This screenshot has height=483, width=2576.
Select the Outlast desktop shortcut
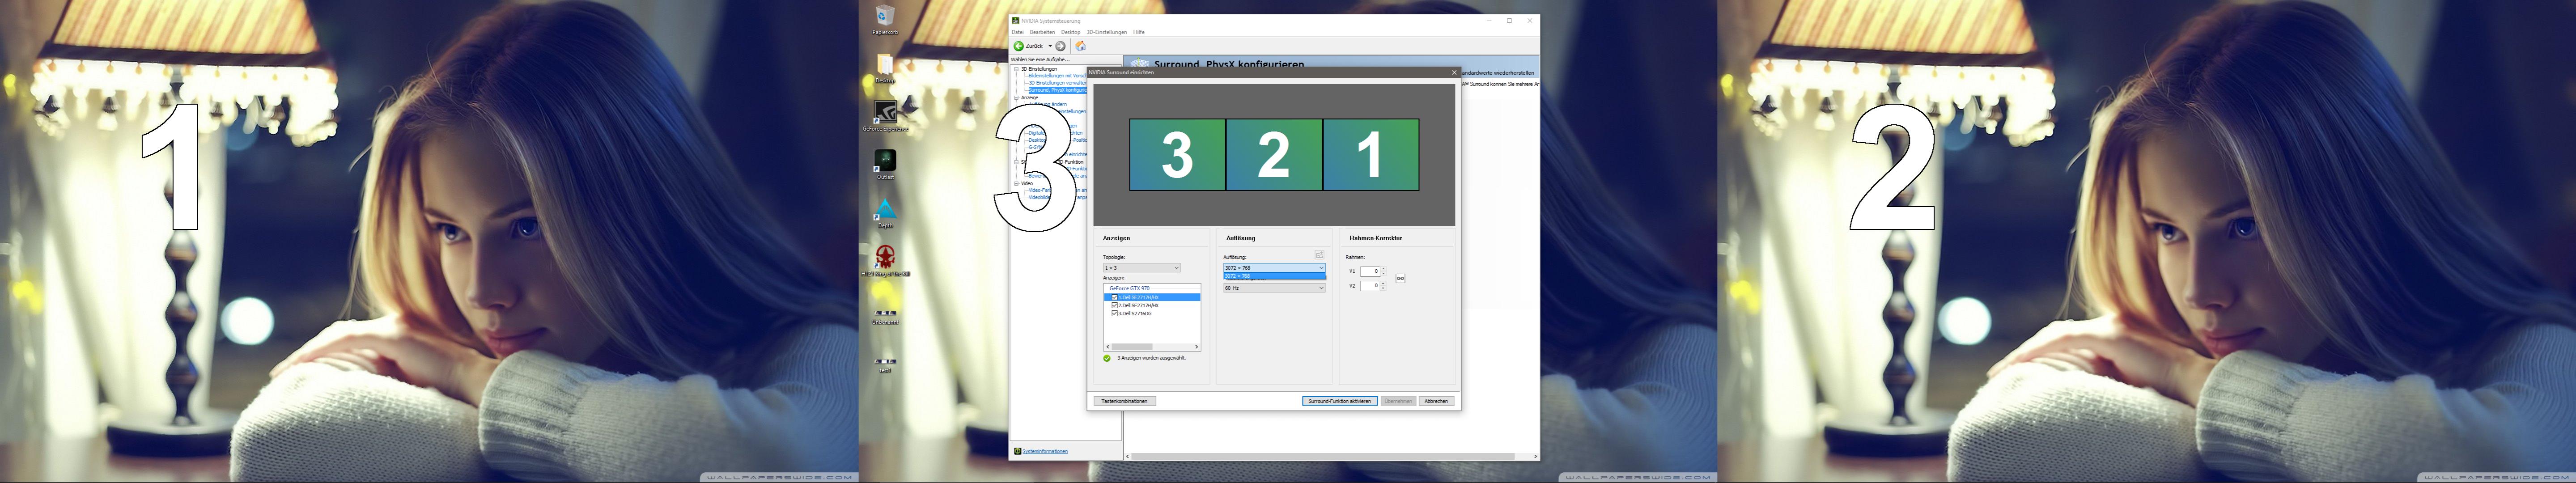click(x=885, y=160)
